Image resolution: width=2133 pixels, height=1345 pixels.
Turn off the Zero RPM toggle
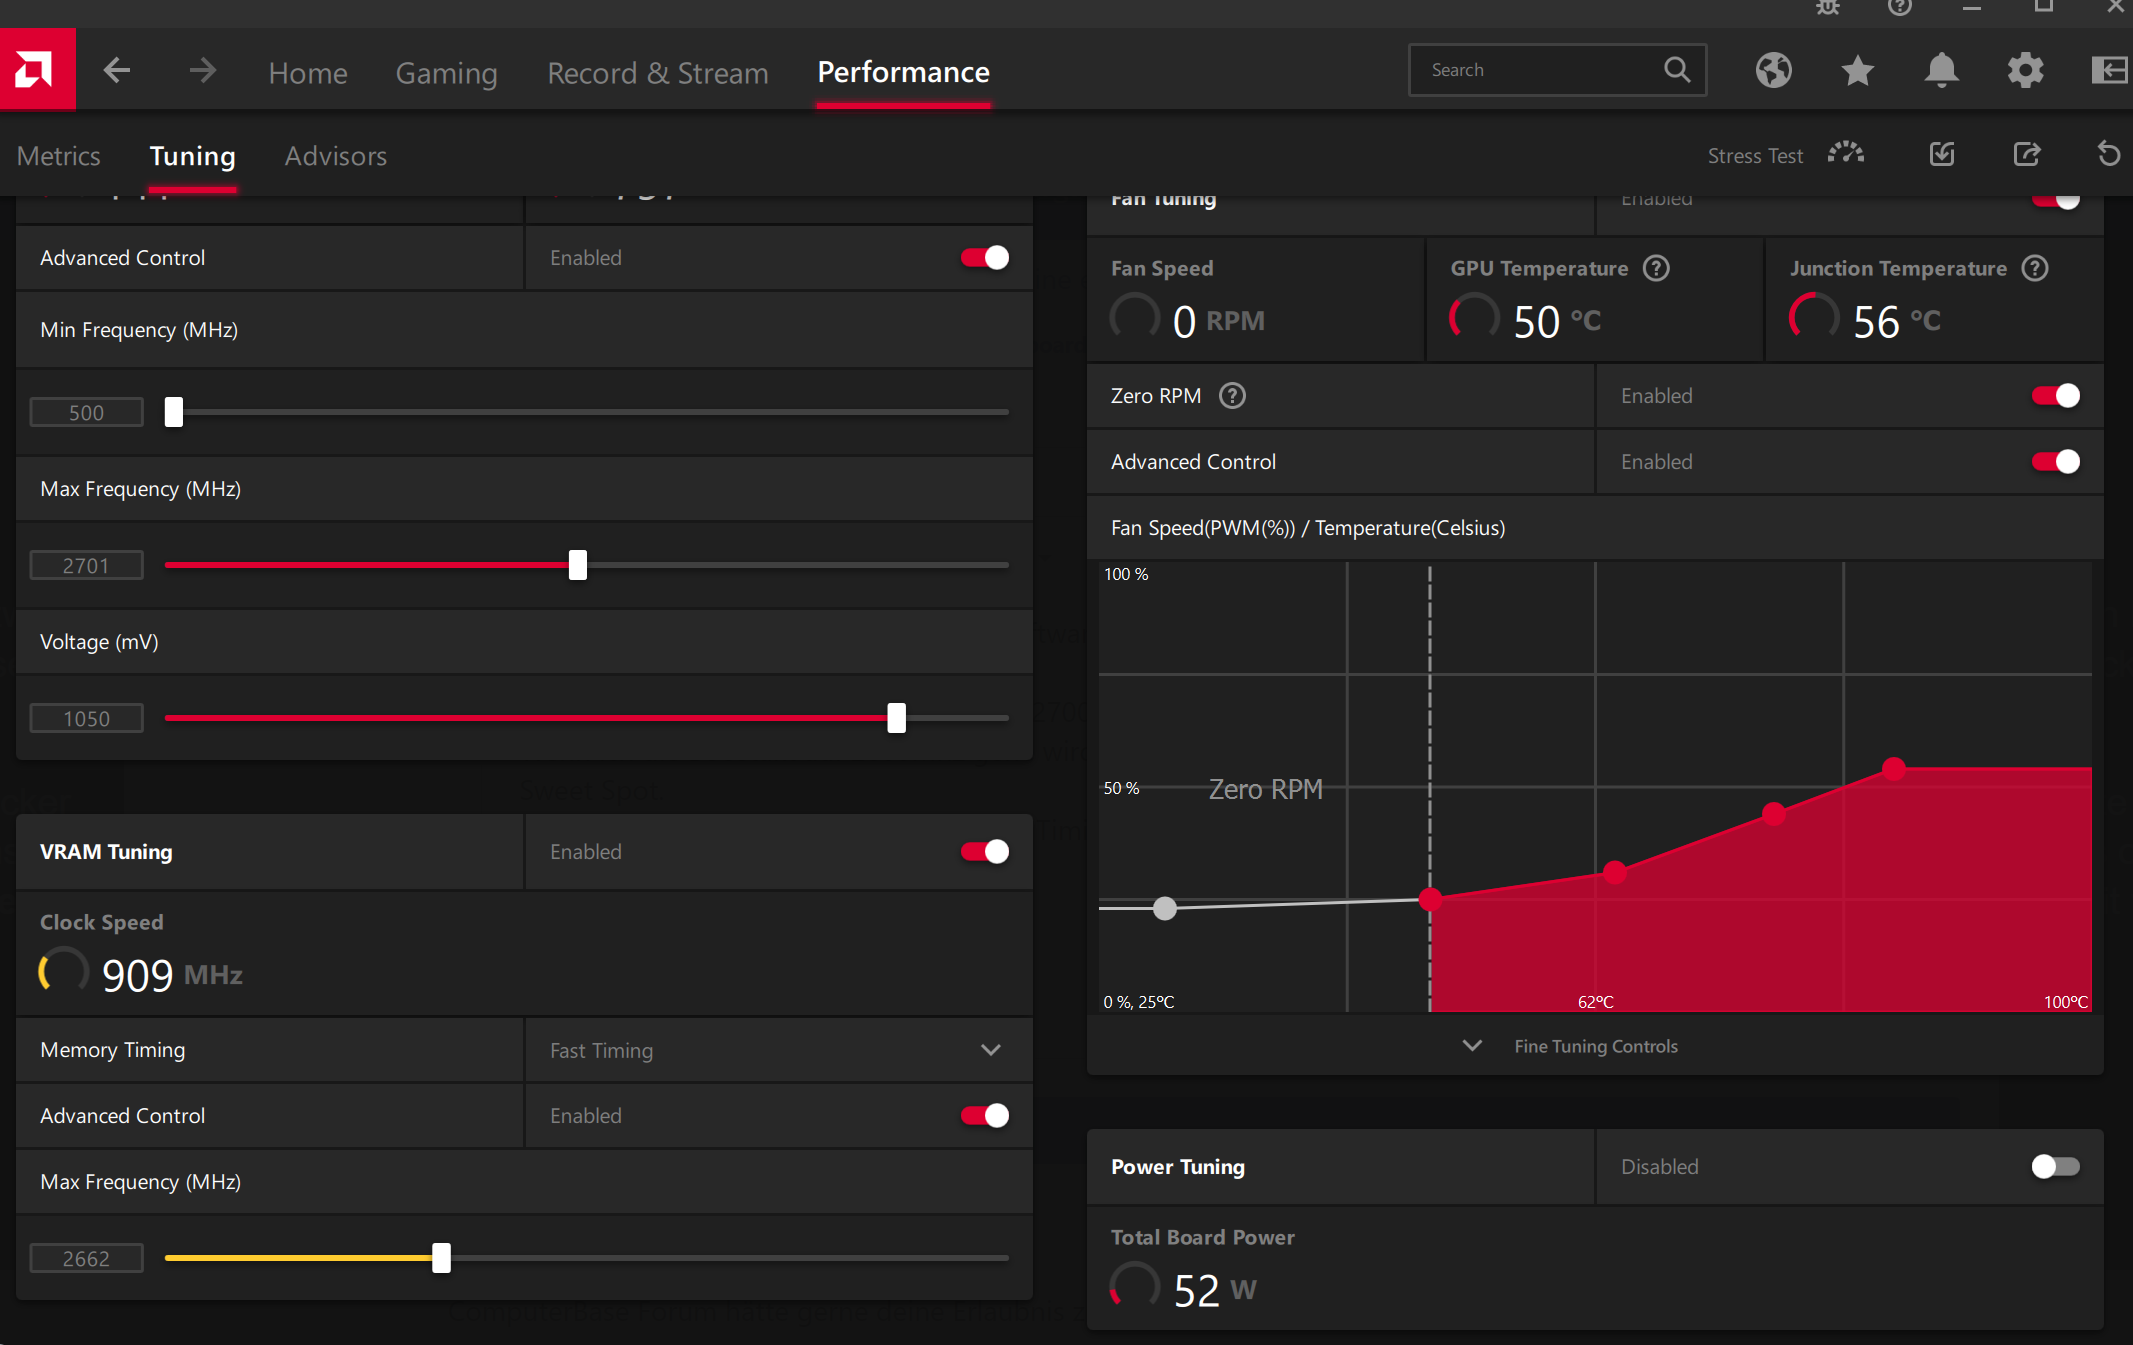coord(2055,396)
